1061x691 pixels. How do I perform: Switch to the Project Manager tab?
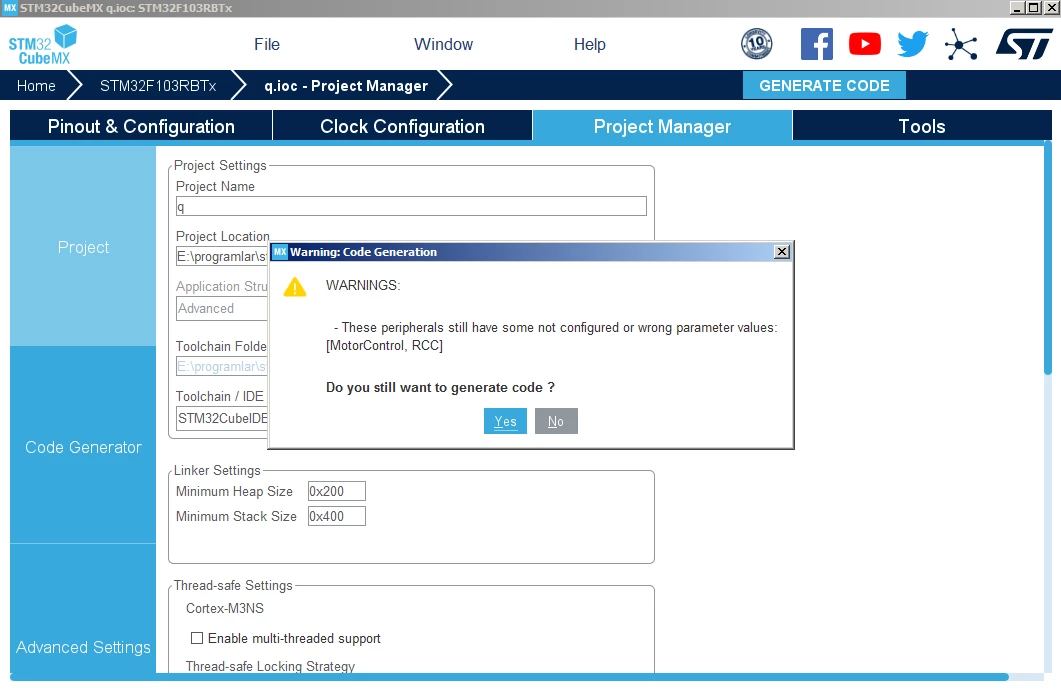(x=662, y=127)
